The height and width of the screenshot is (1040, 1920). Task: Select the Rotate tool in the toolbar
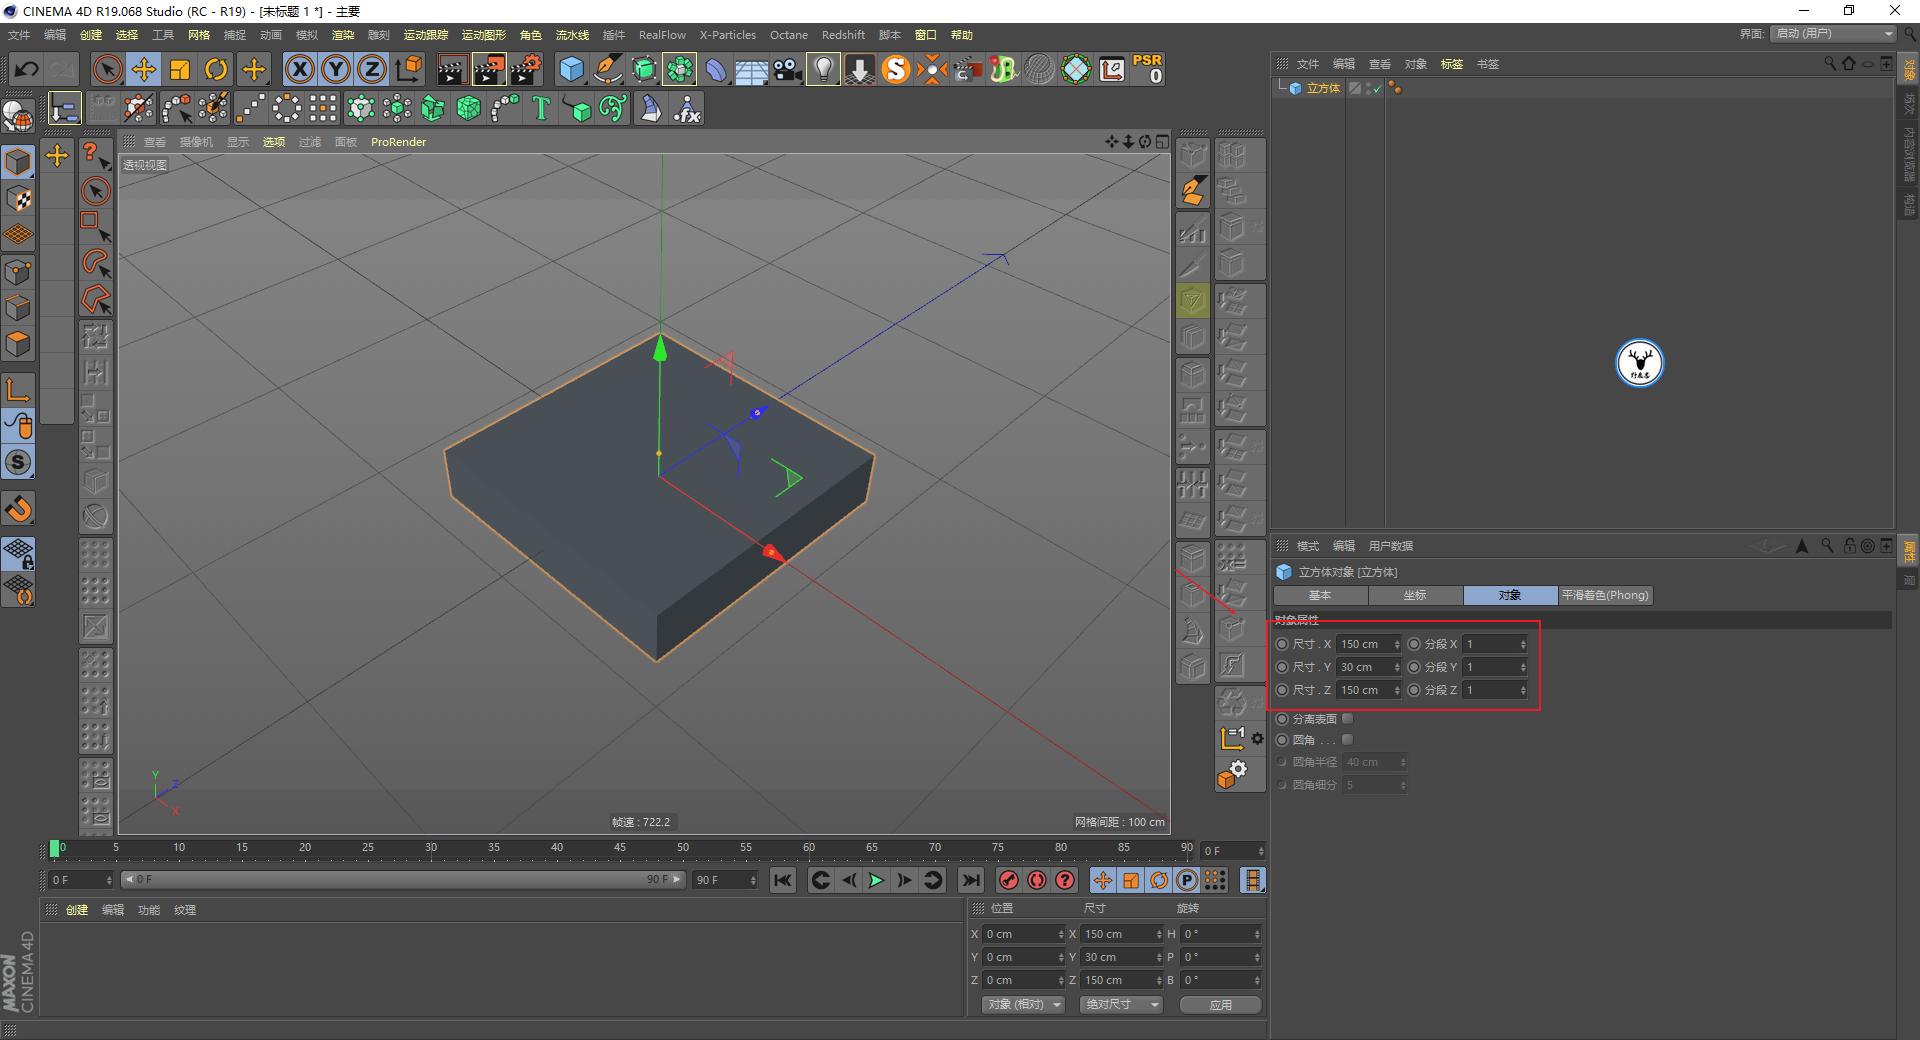point(217,69)
